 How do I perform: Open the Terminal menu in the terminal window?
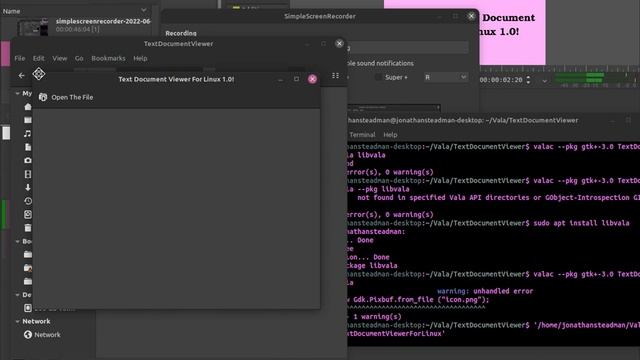362,135
